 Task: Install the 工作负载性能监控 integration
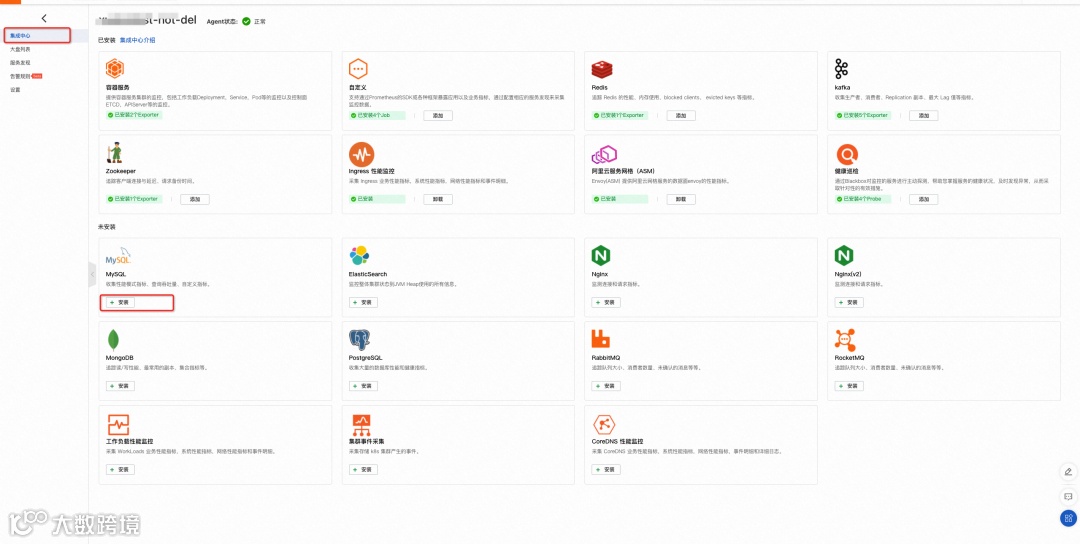coord(121,470)
